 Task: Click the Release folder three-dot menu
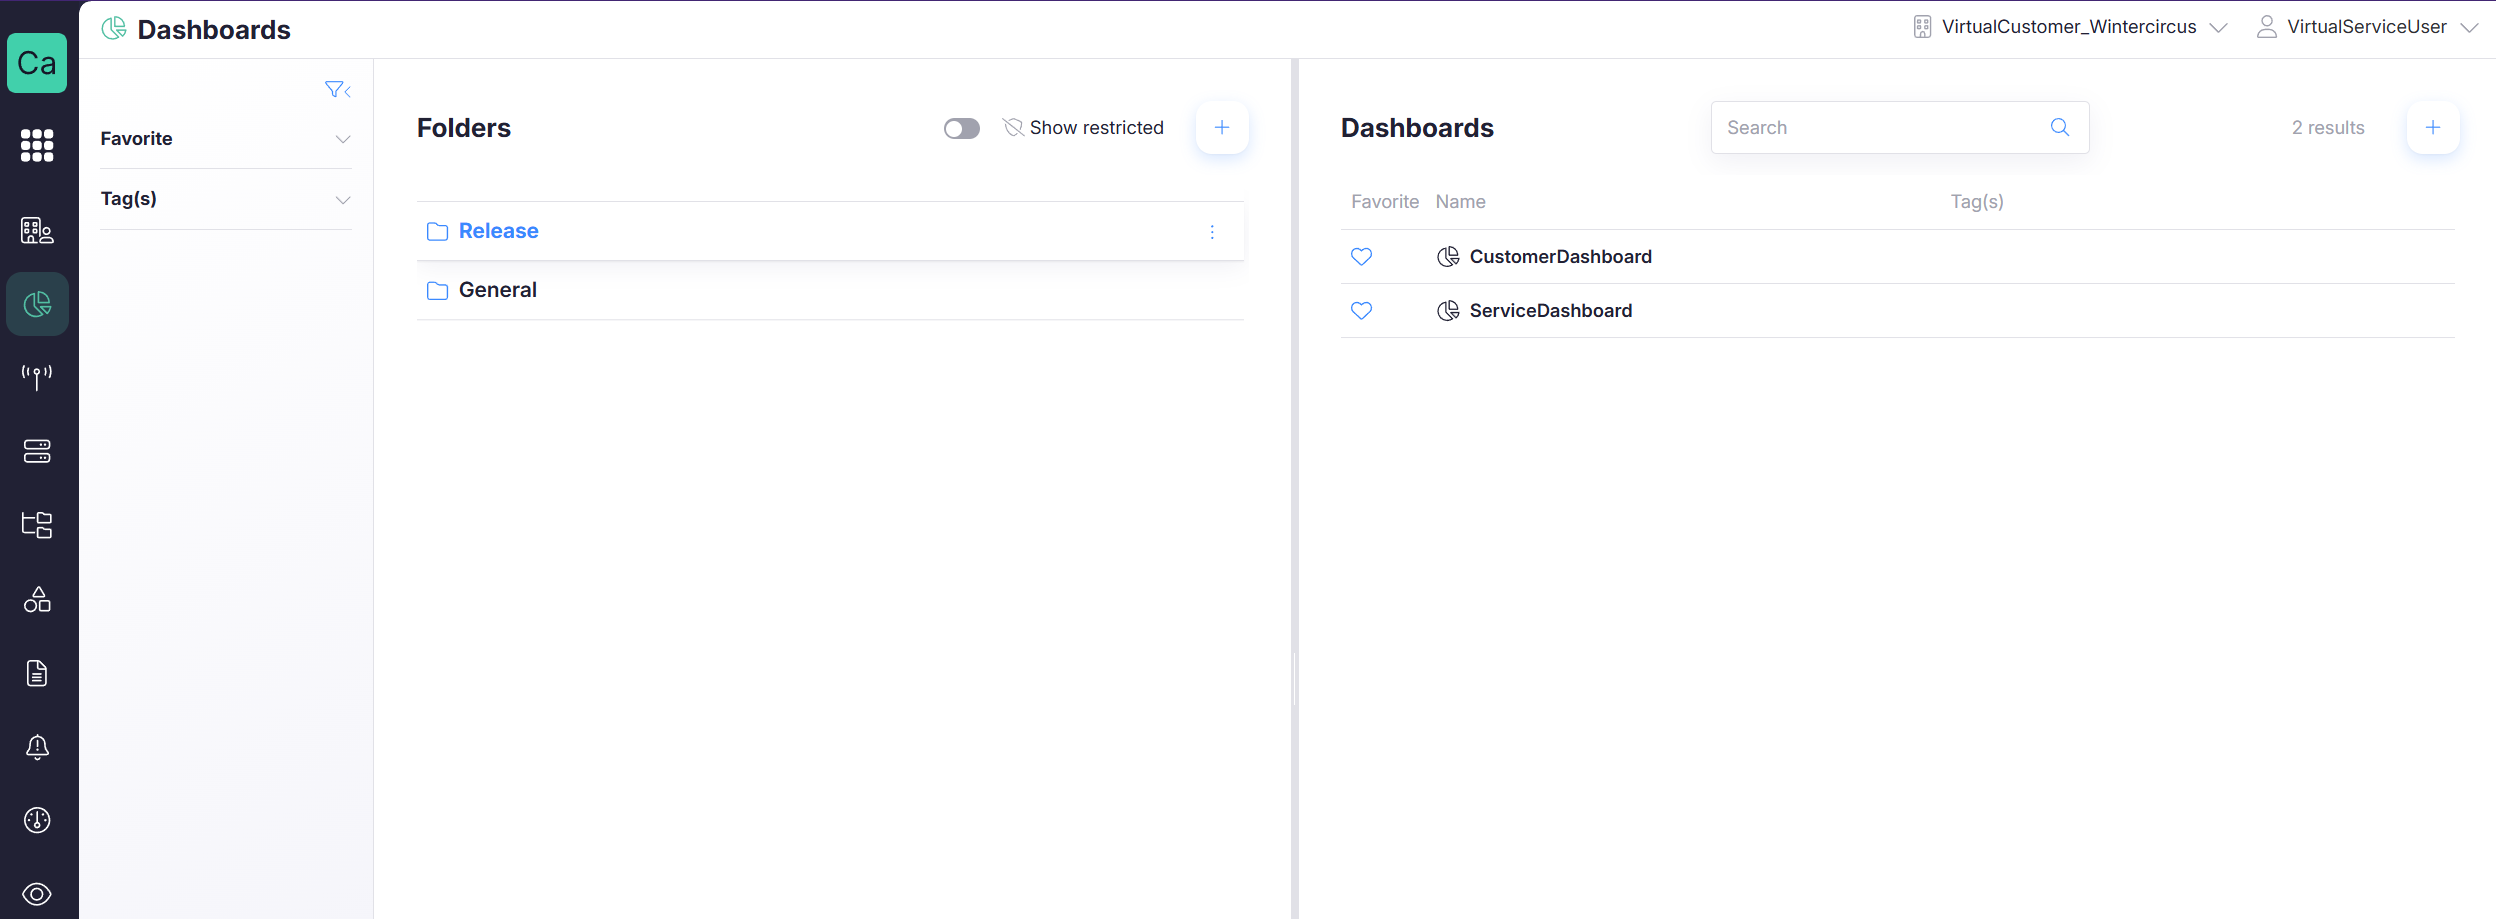tap(1212, 232)
